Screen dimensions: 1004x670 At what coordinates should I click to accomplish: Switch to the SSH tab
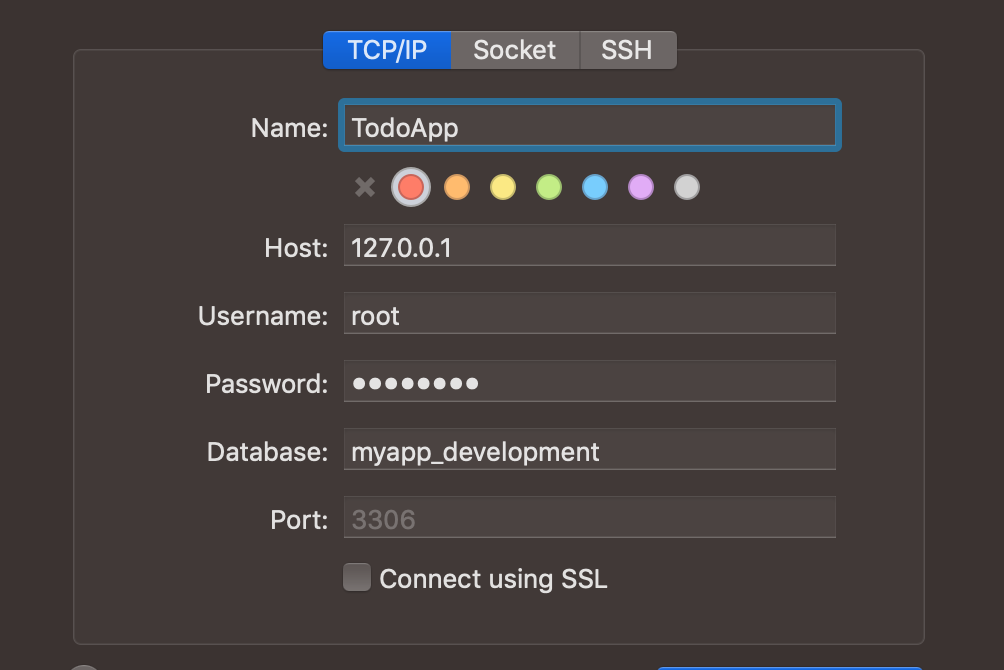click(627, 50)
